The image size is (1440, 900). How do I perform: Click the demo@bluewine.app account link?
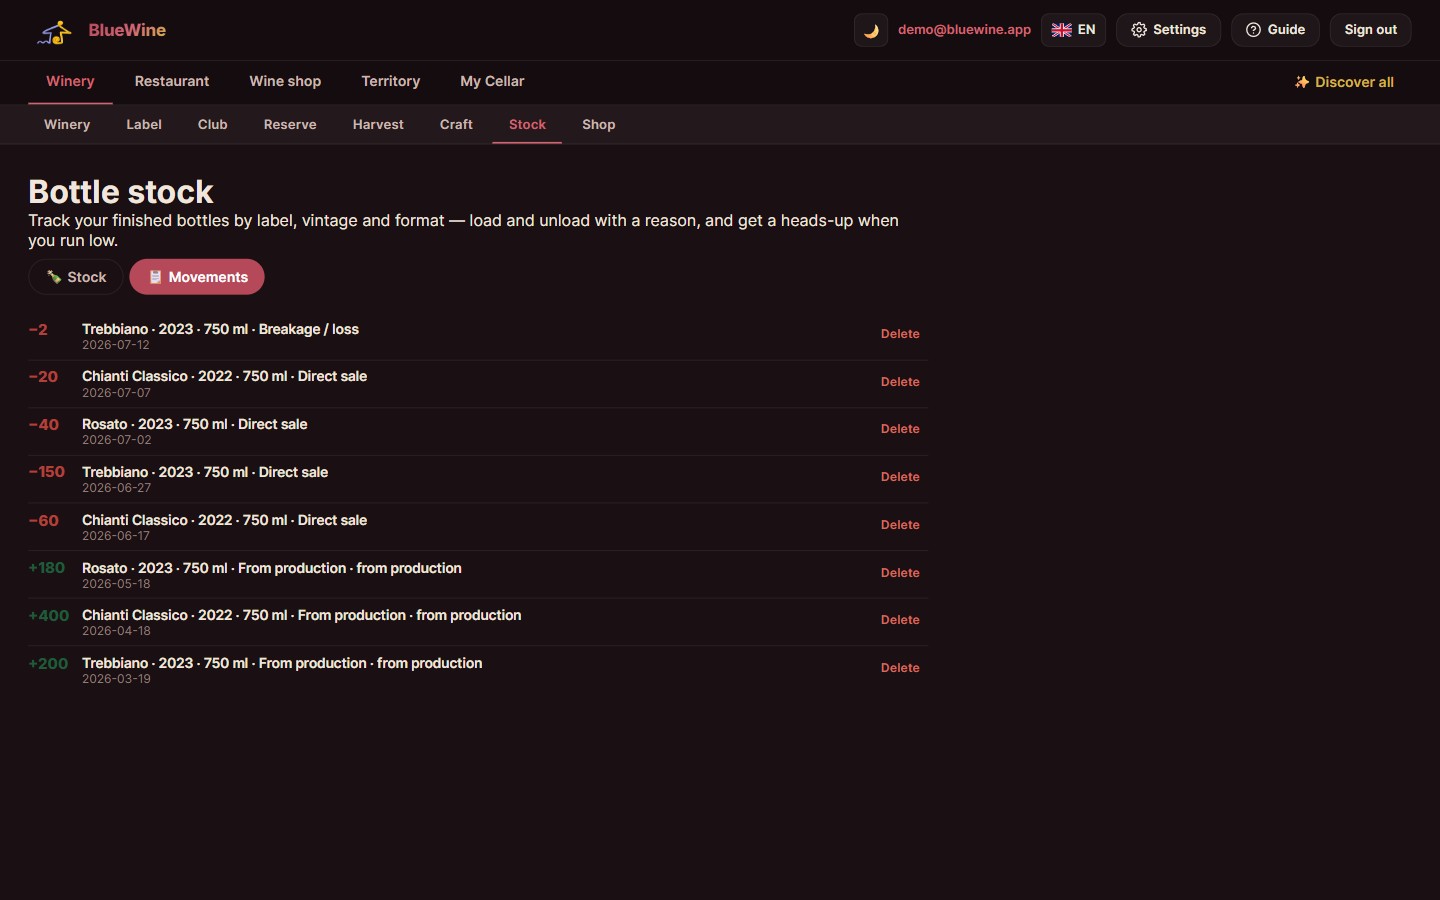pyautogui.click(x=964, y=30)
